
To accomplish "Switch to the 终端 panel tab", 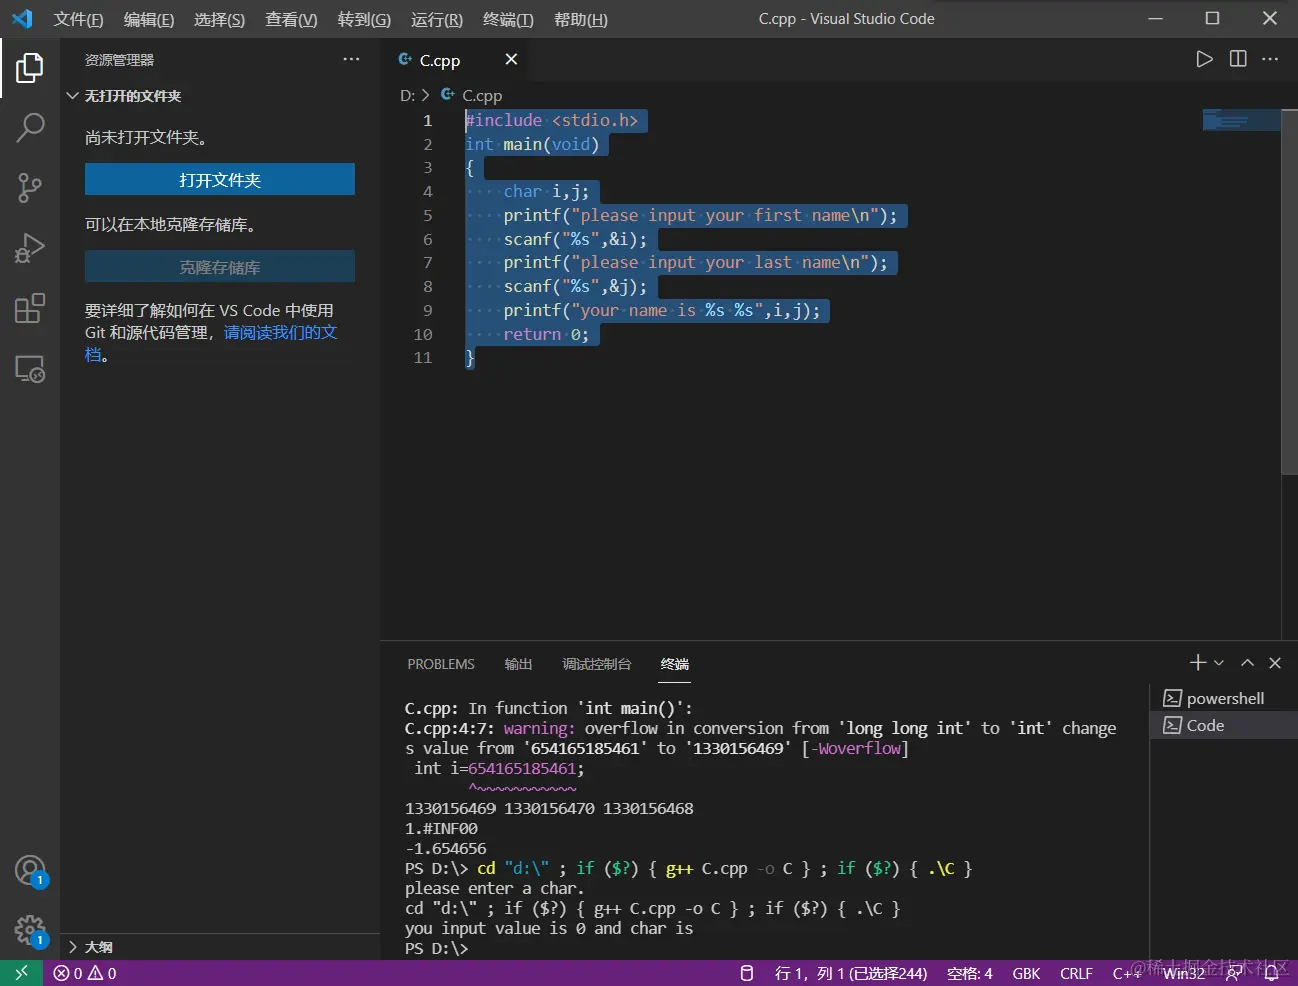I will [x=675, y=664].
